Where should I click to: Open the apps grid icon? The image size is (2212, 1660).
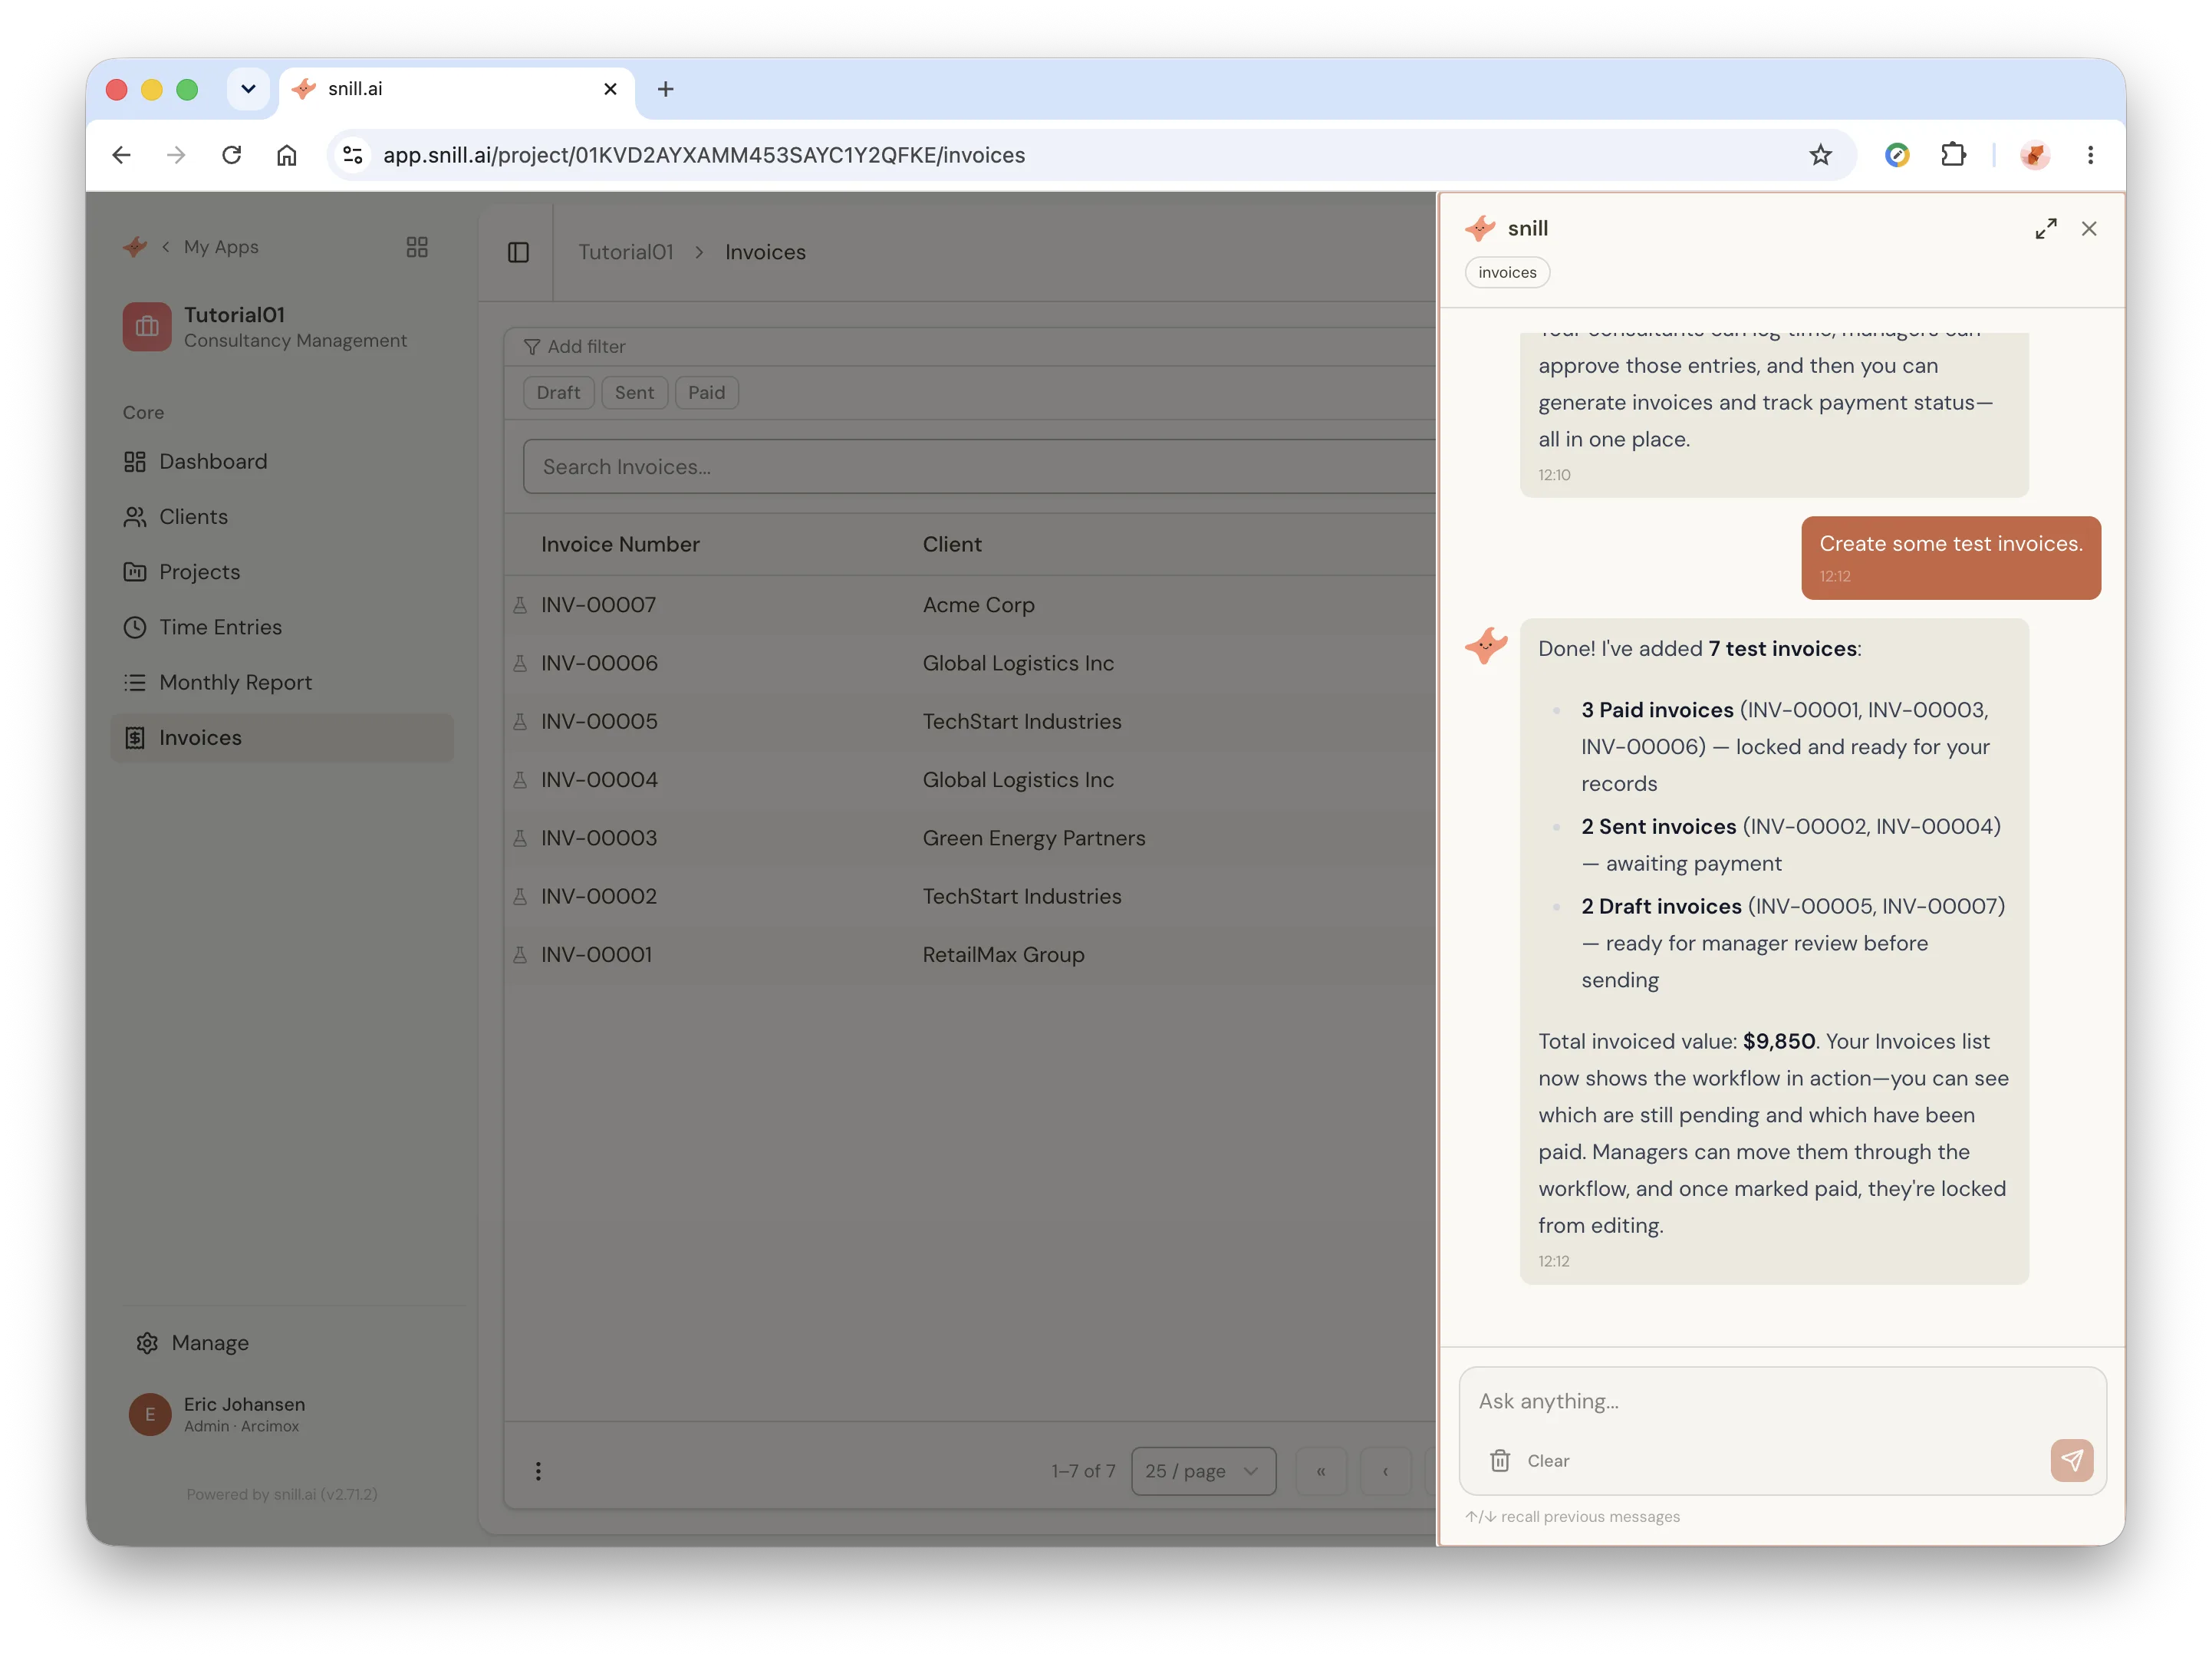[417, 247]
